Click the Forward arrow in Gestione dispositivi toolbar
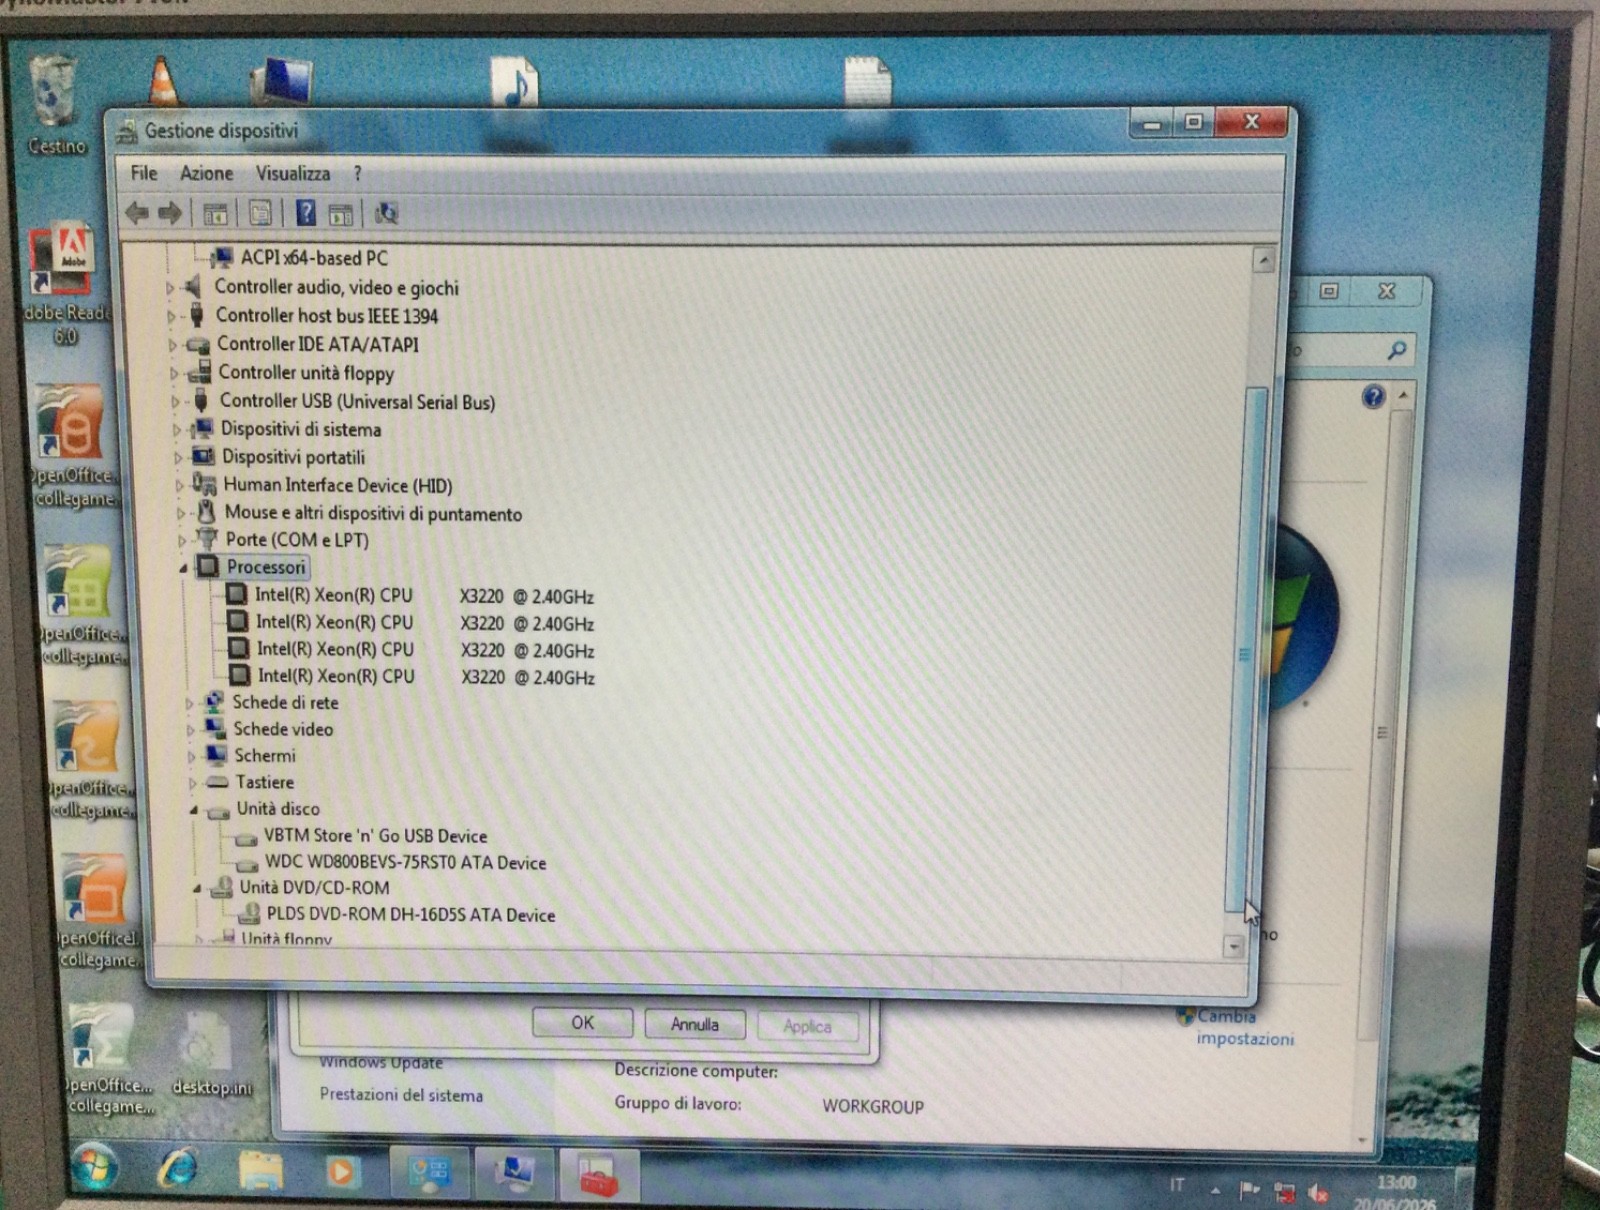The image size is (1600, 1210). (170, 212)
